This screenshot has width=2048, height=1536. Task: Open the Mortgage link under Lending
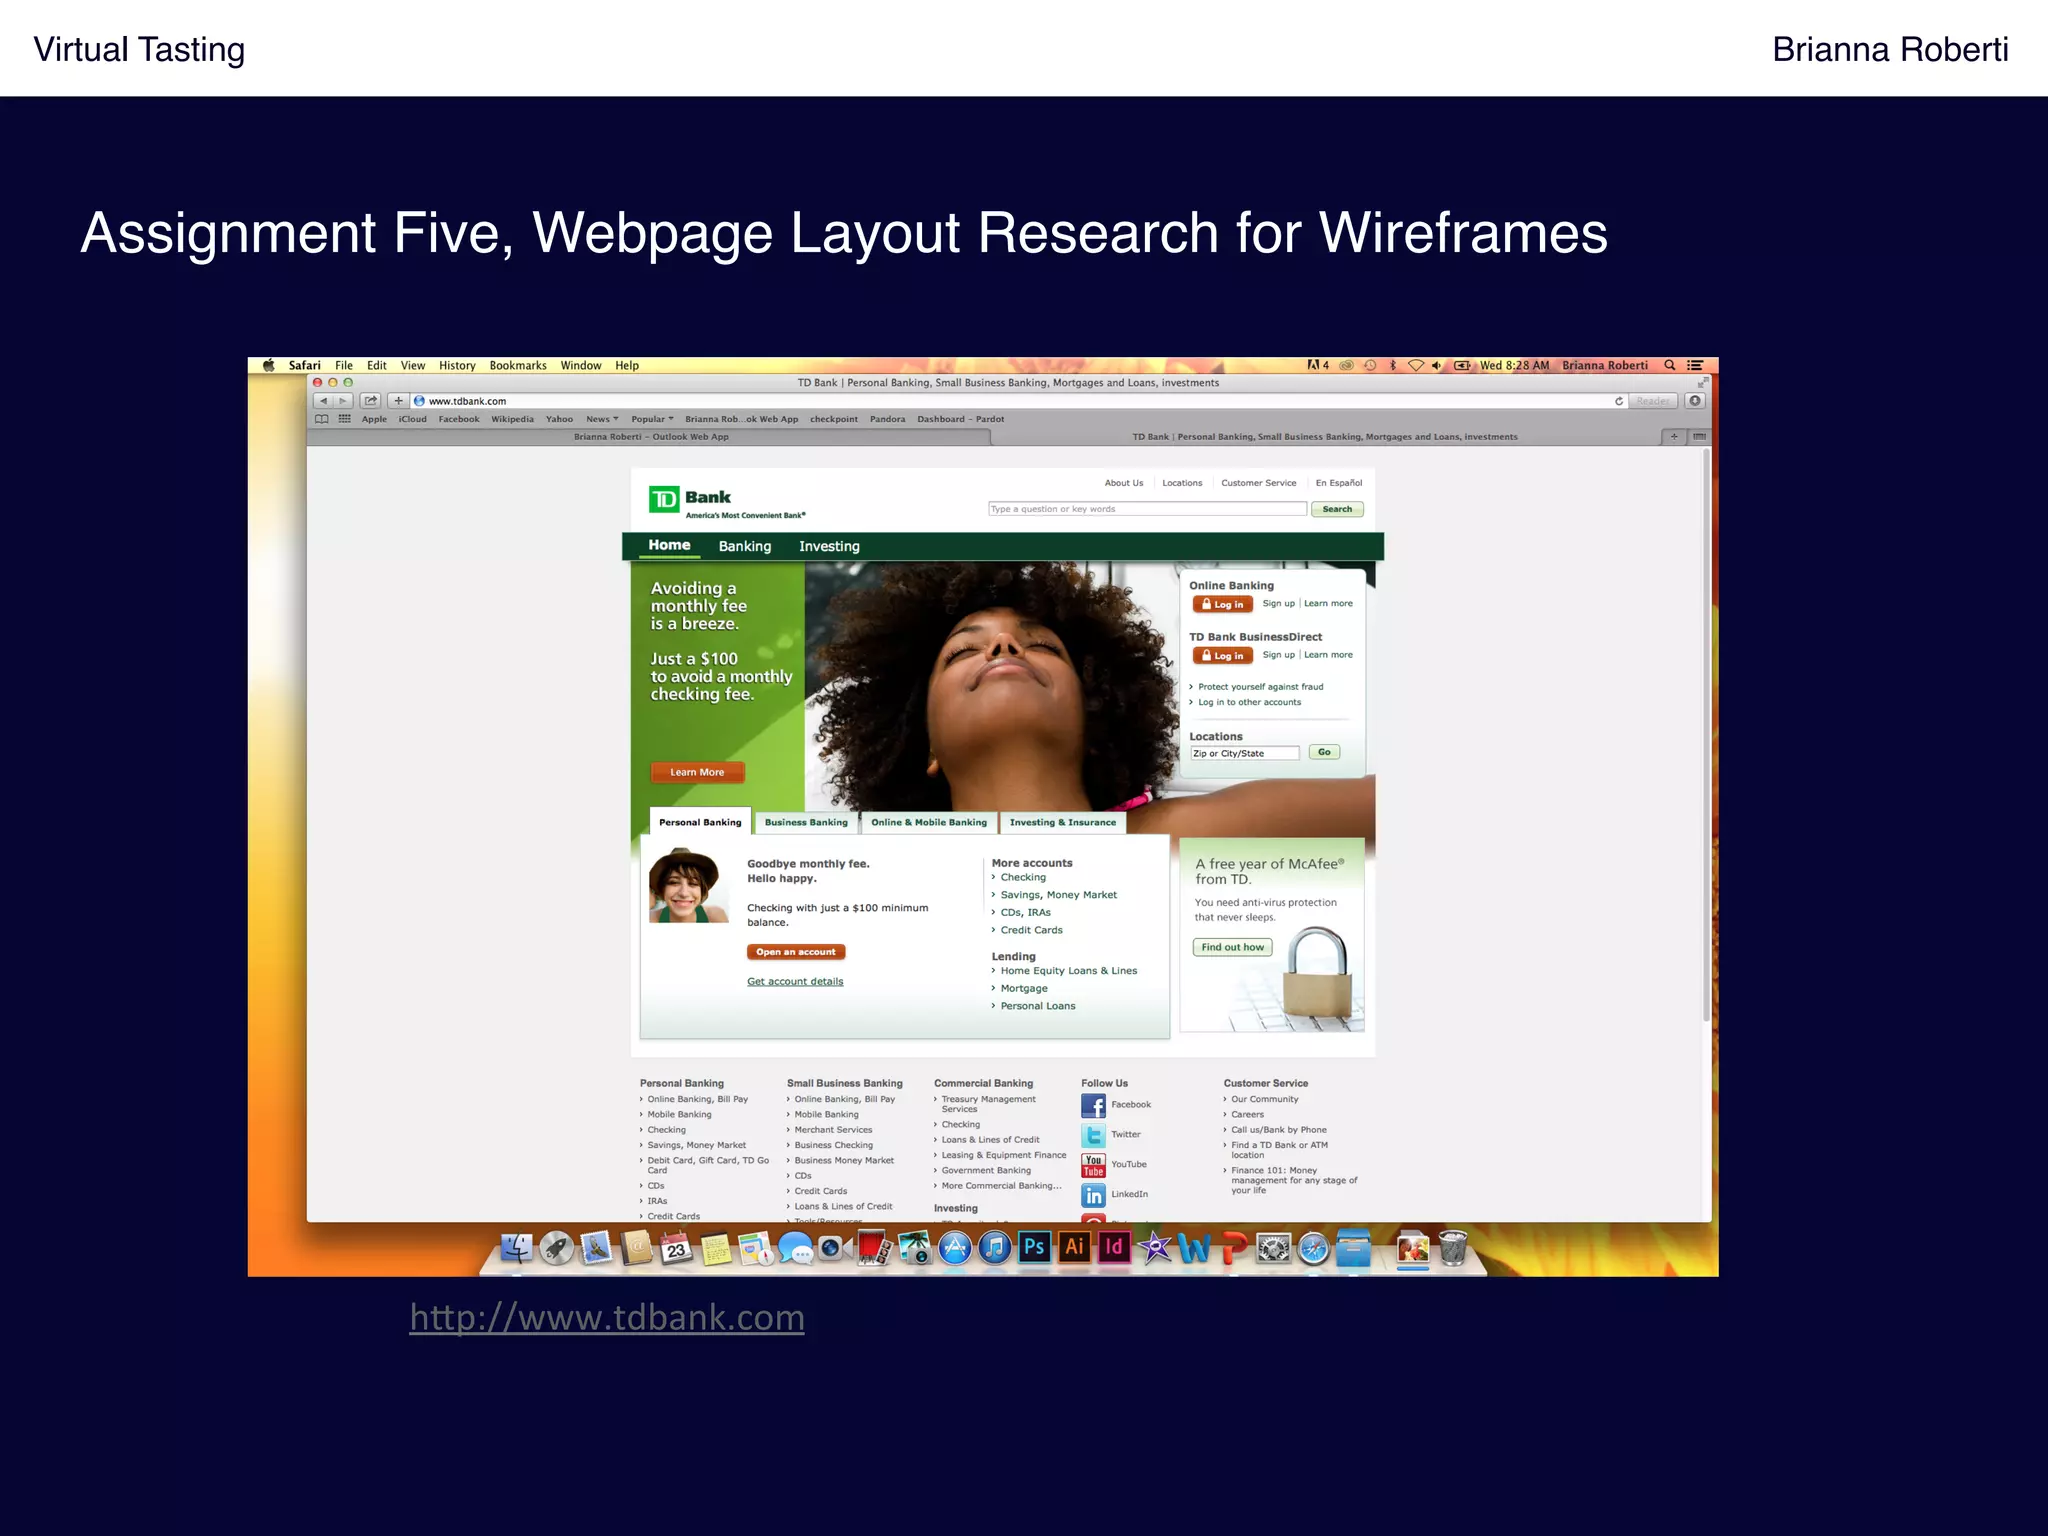1024,988
